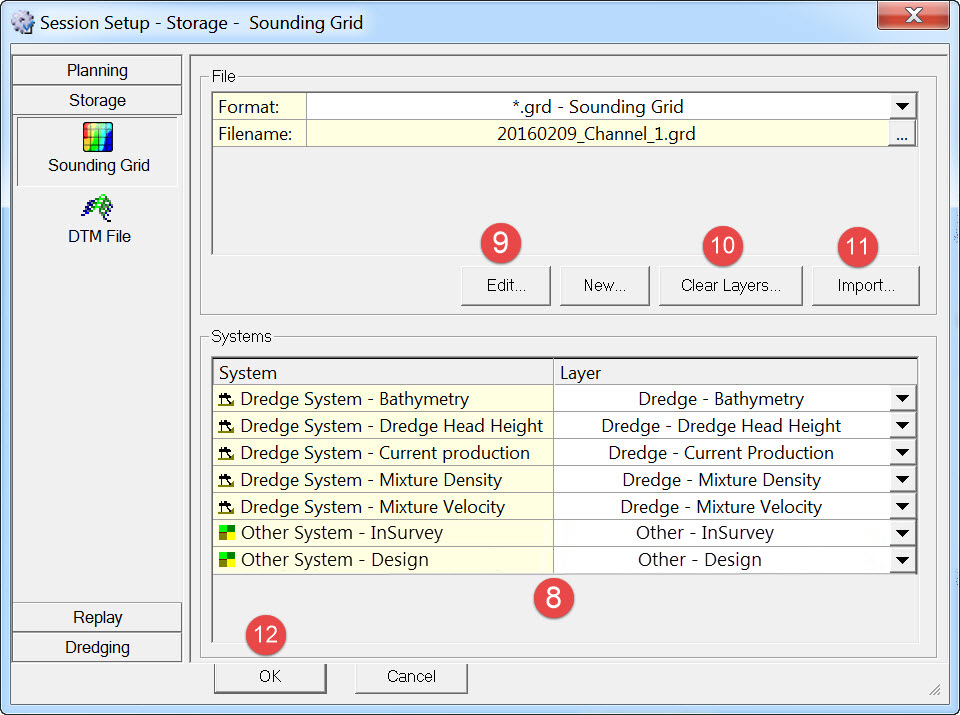Viewport: 960px width, 715px height.
Task: Click the Edit... button
Action: (506, 285)
